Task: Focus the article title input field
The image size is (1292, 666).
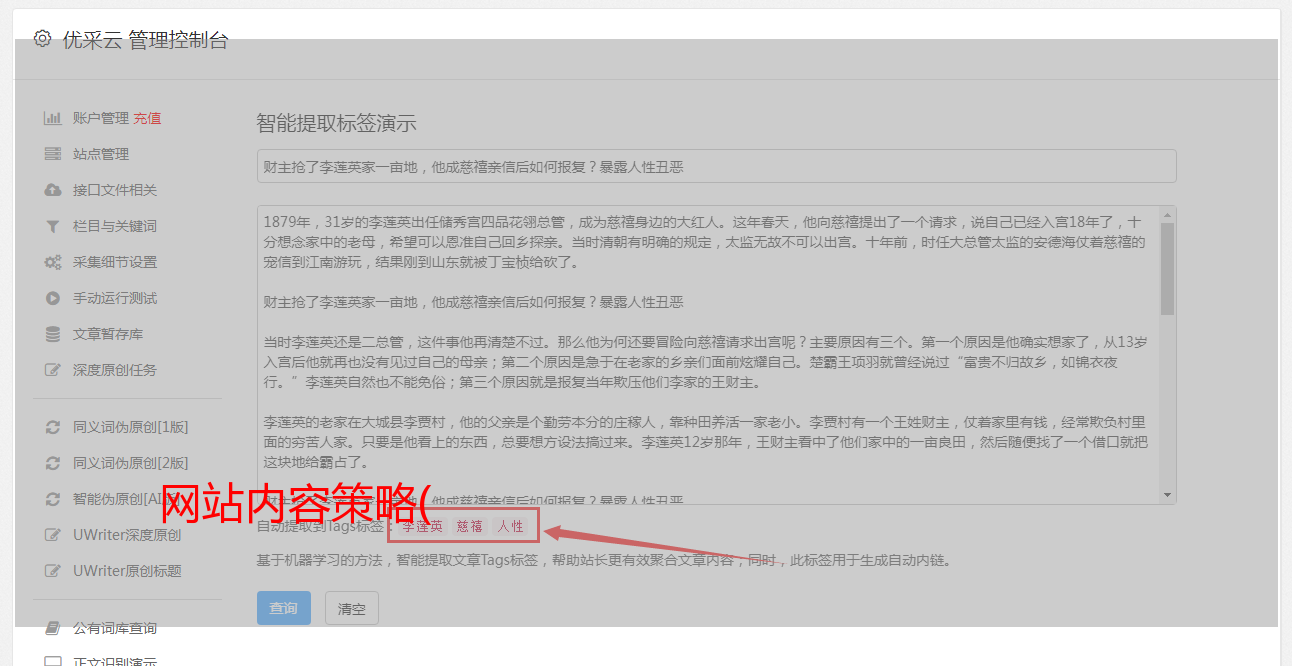Action: (x=716, y=166)
